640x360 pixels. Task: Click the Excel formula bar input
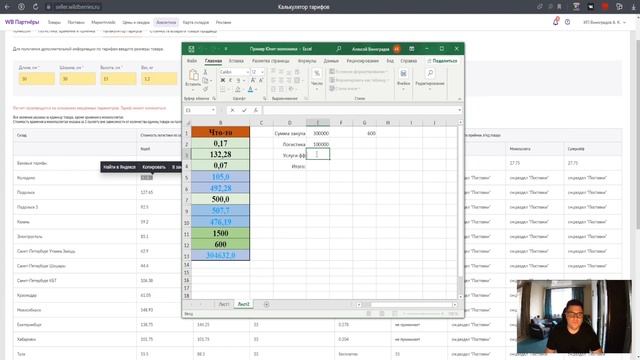pos(359,110)
